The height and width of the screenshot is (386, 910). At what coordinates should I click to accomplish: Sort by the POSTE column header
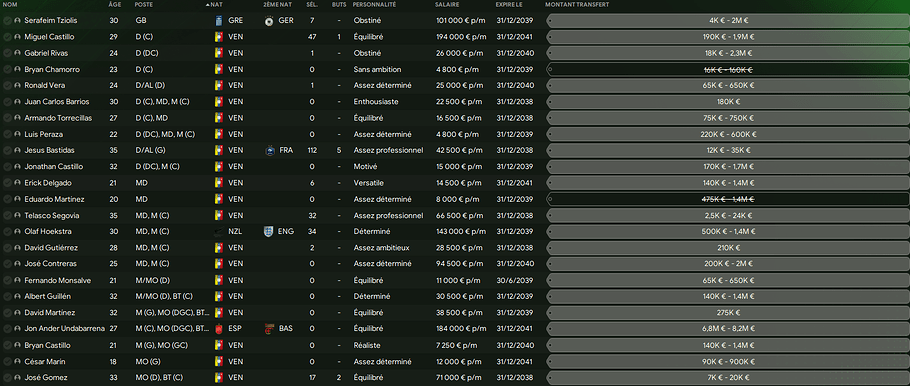point(143,5)
